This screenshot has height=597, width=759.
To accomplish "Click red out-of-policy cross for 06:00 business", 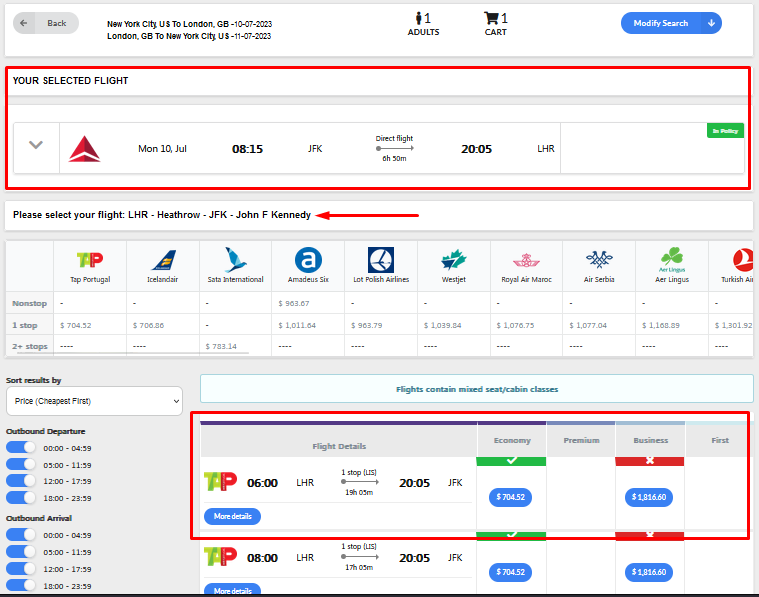I will 650,461.
